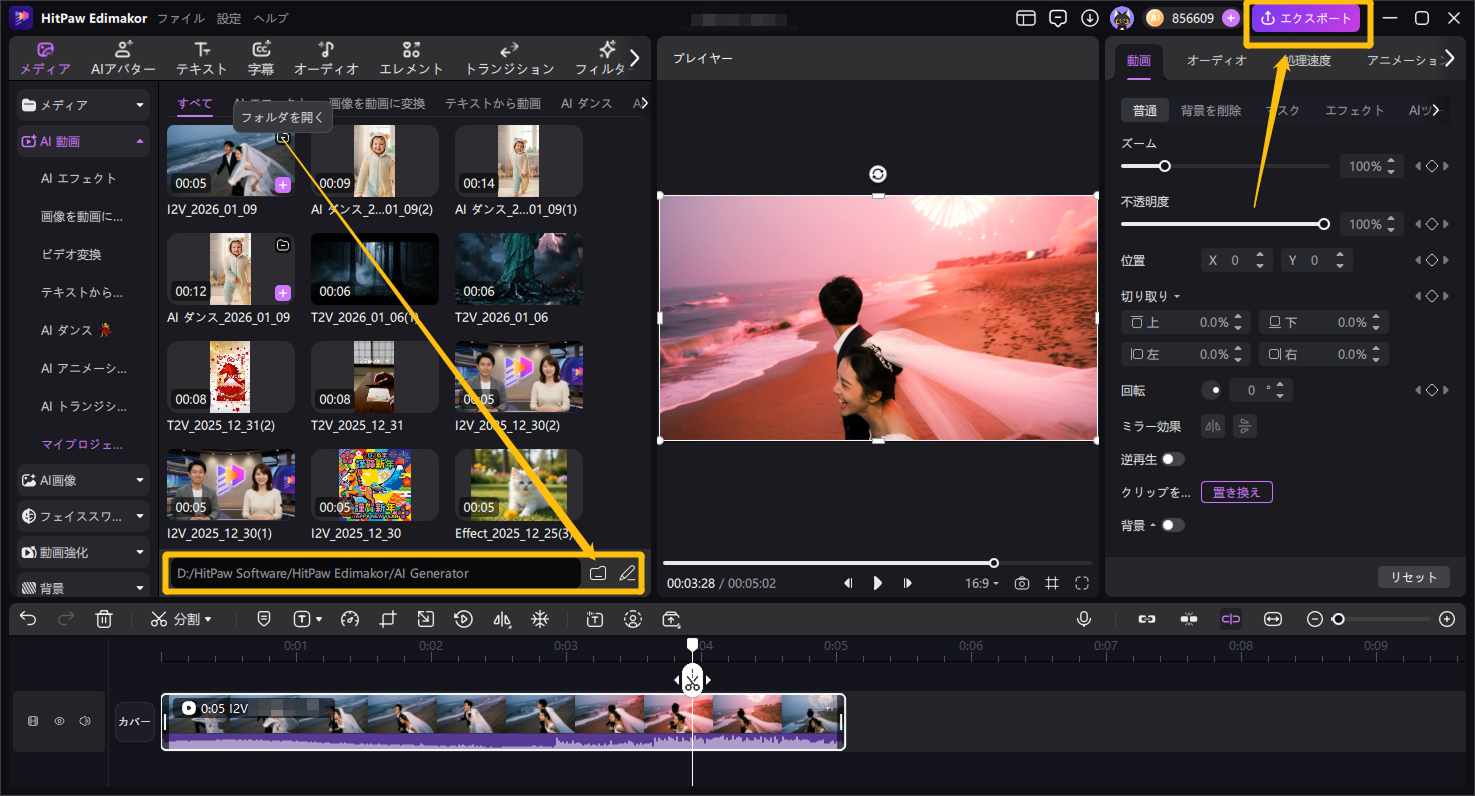
Task: Enter fullscreen preview in the player
Action: [1082, 583]
